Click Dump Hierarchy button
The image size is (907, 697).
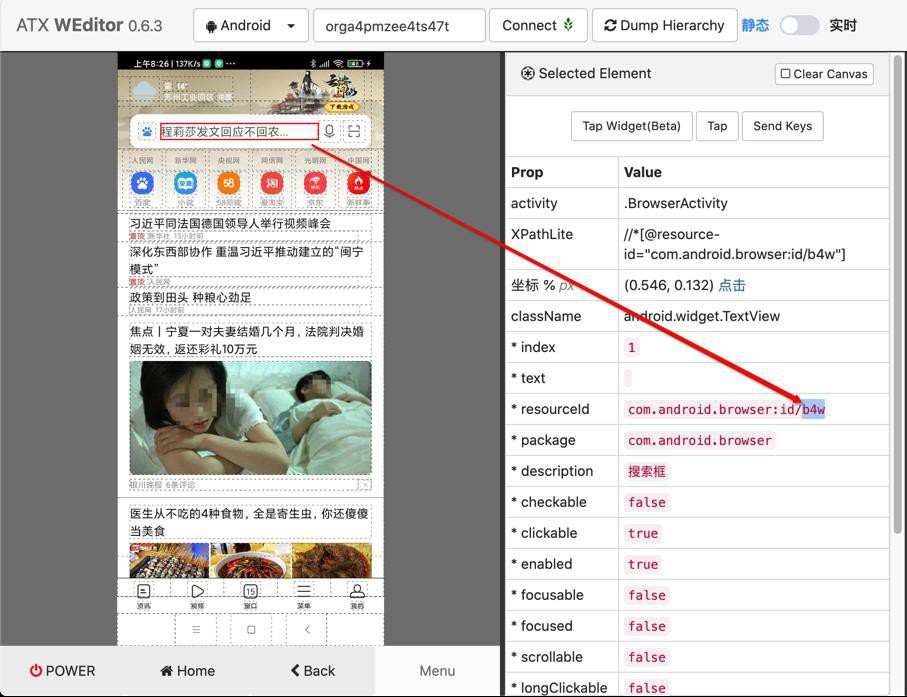point(665,25)
